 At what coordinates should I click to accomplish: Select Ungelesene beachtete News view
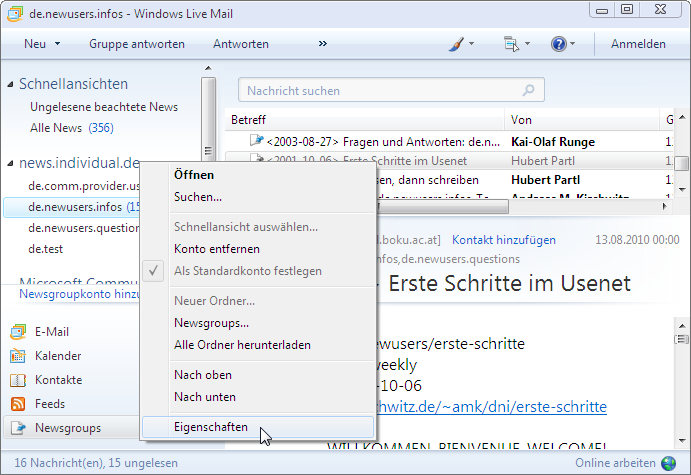(x=104, y=107)
